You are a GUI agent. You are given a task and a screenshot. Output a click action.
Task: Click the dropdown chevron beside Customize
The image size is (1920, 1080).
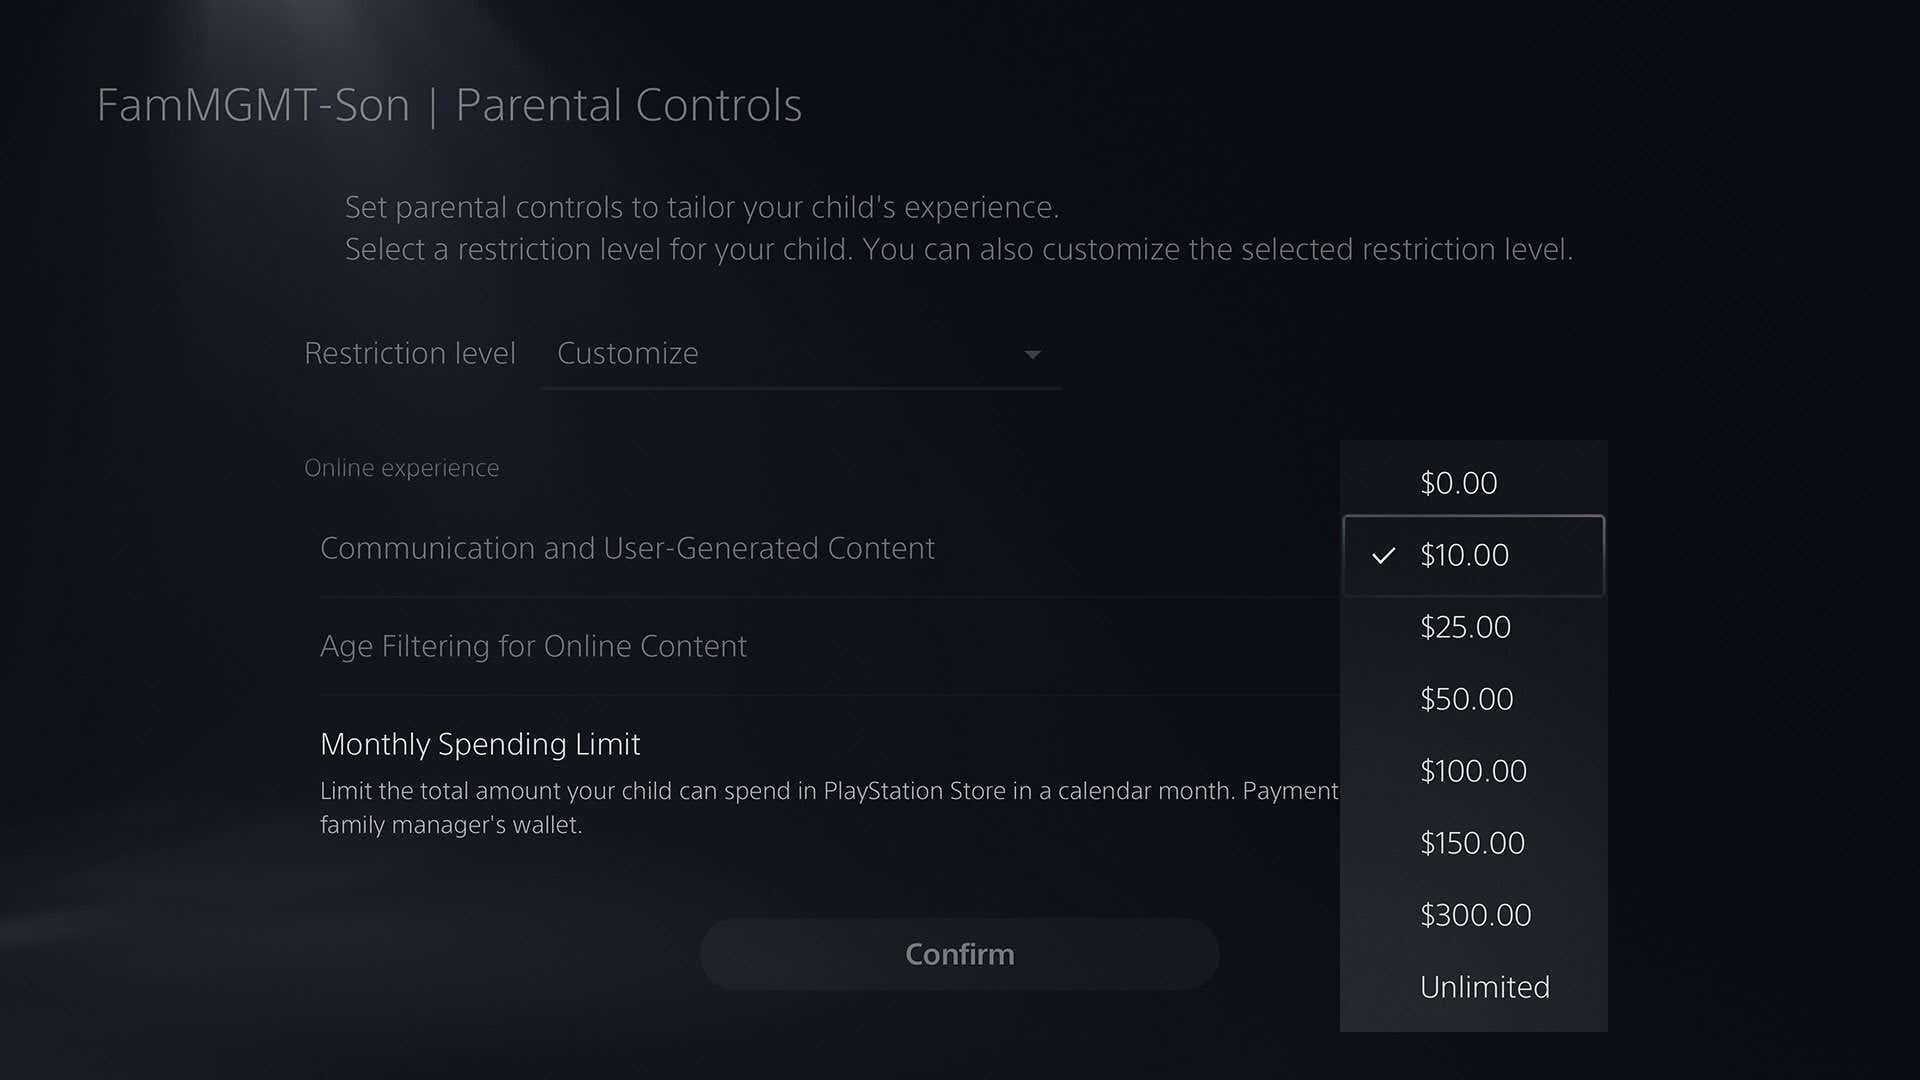[1032, 355]
